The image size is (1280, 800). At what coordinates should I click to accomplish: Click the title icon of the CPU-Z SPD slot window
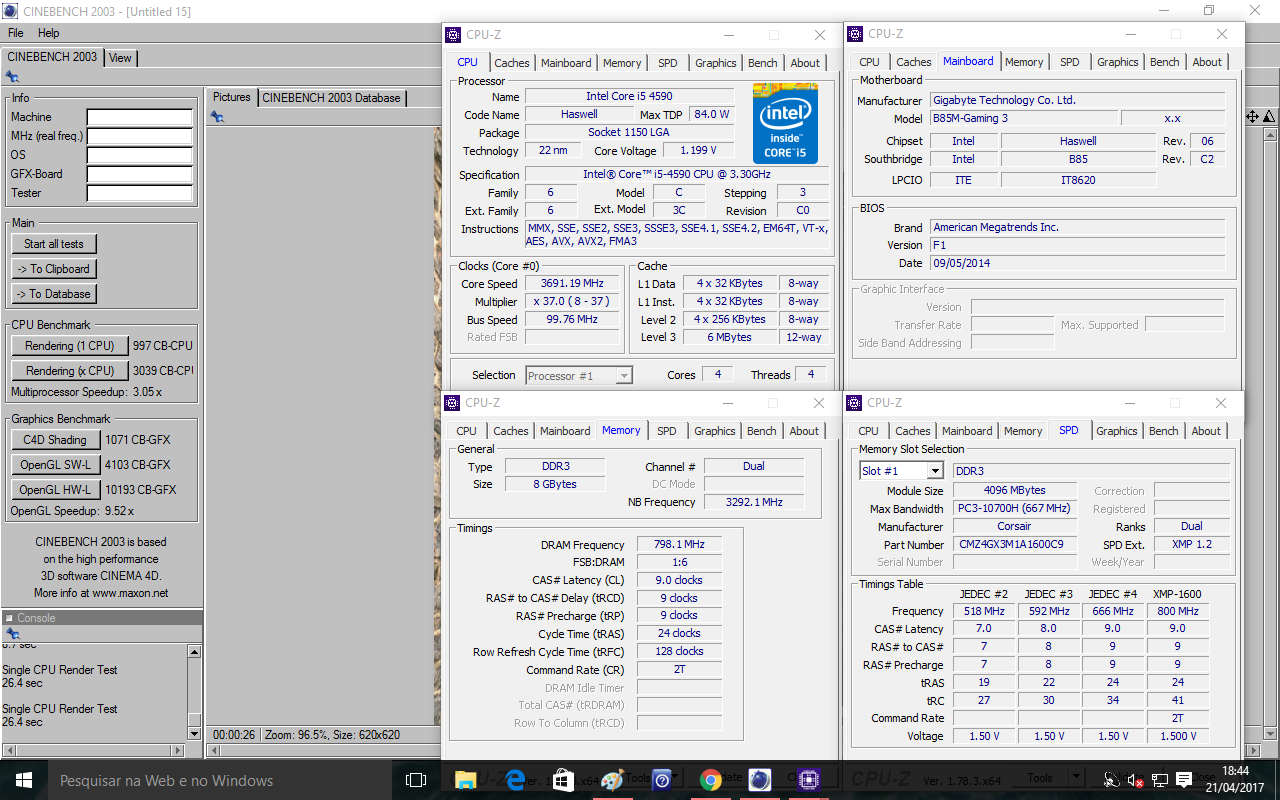pyautogui.click(x=854, y=403)
